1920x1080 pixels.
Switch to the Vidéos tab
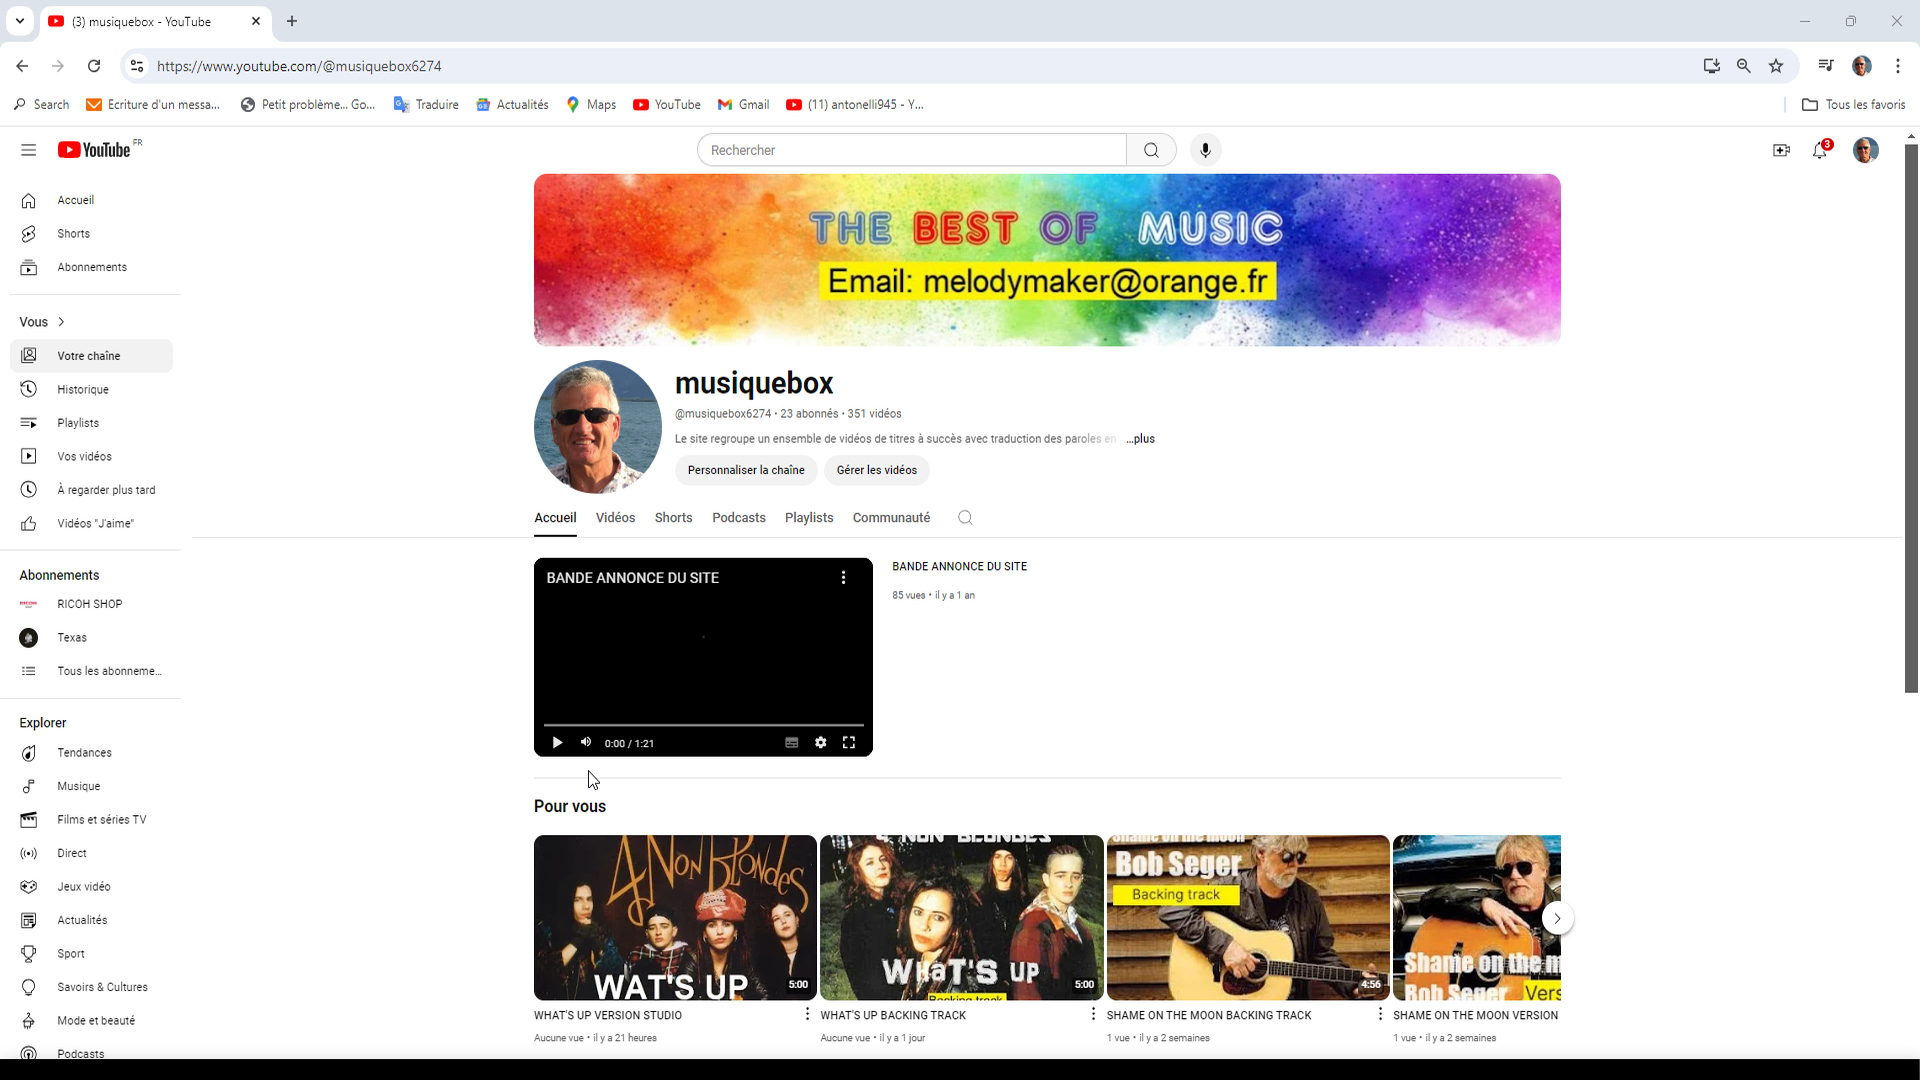coord(615,518)
